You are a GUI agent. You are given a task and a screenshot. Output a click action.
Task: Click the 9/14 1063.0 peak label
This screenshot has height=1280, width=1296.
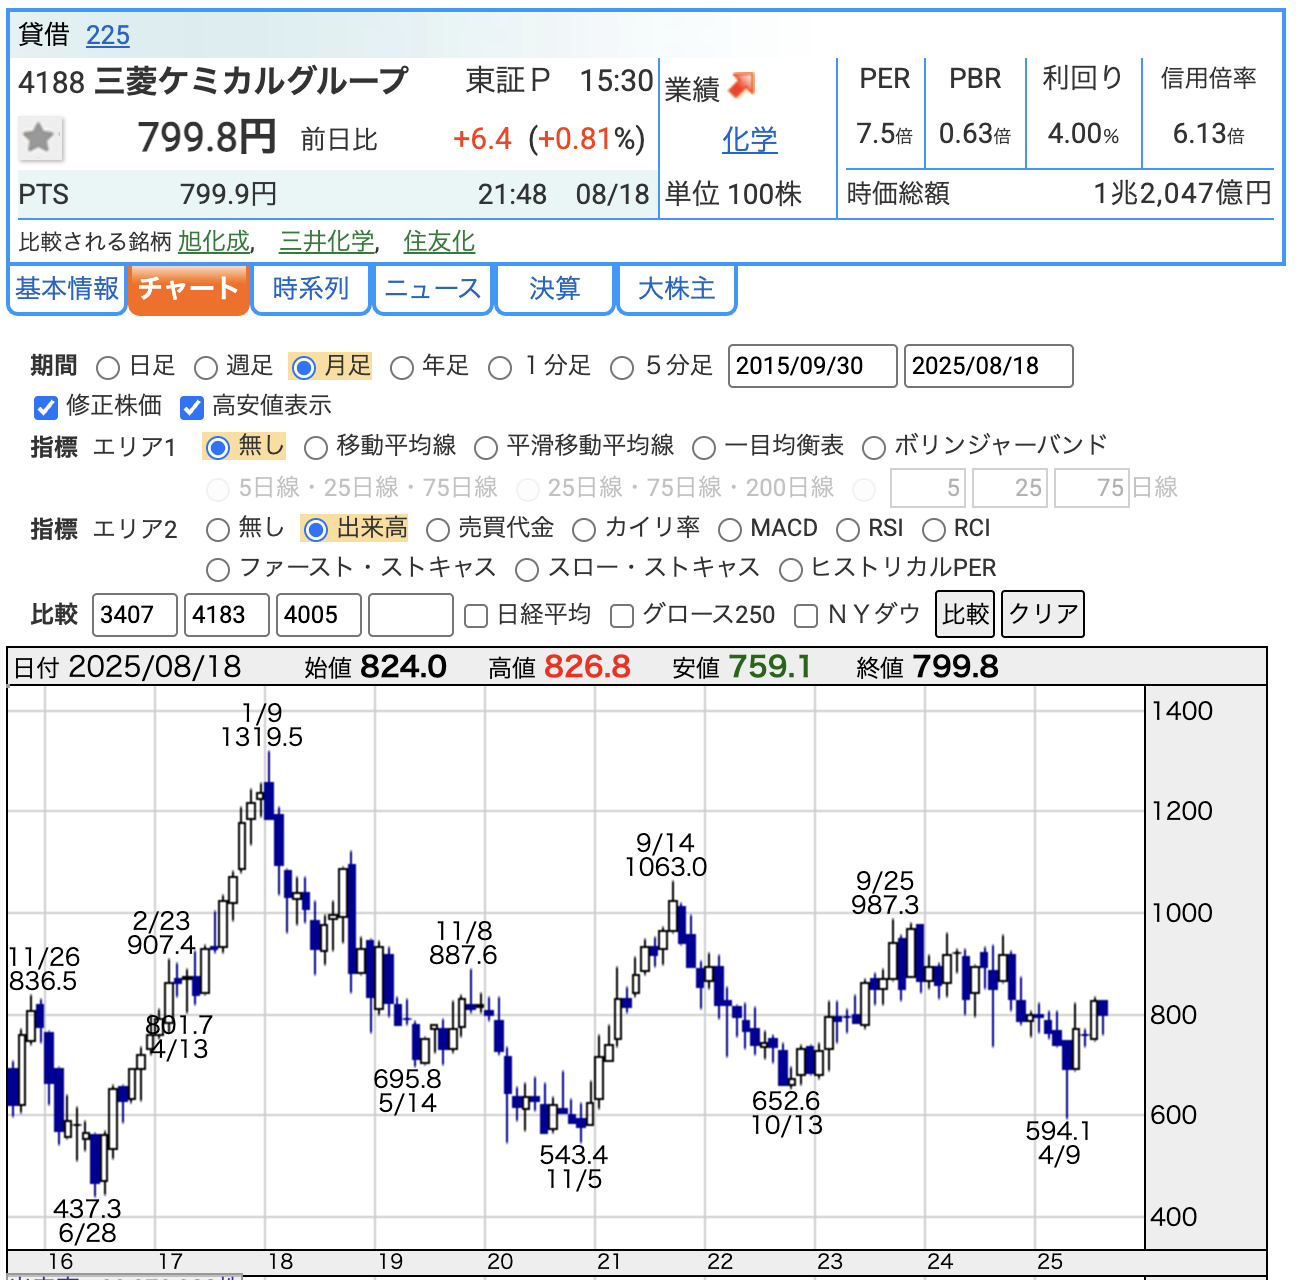[x=666, y=855]
